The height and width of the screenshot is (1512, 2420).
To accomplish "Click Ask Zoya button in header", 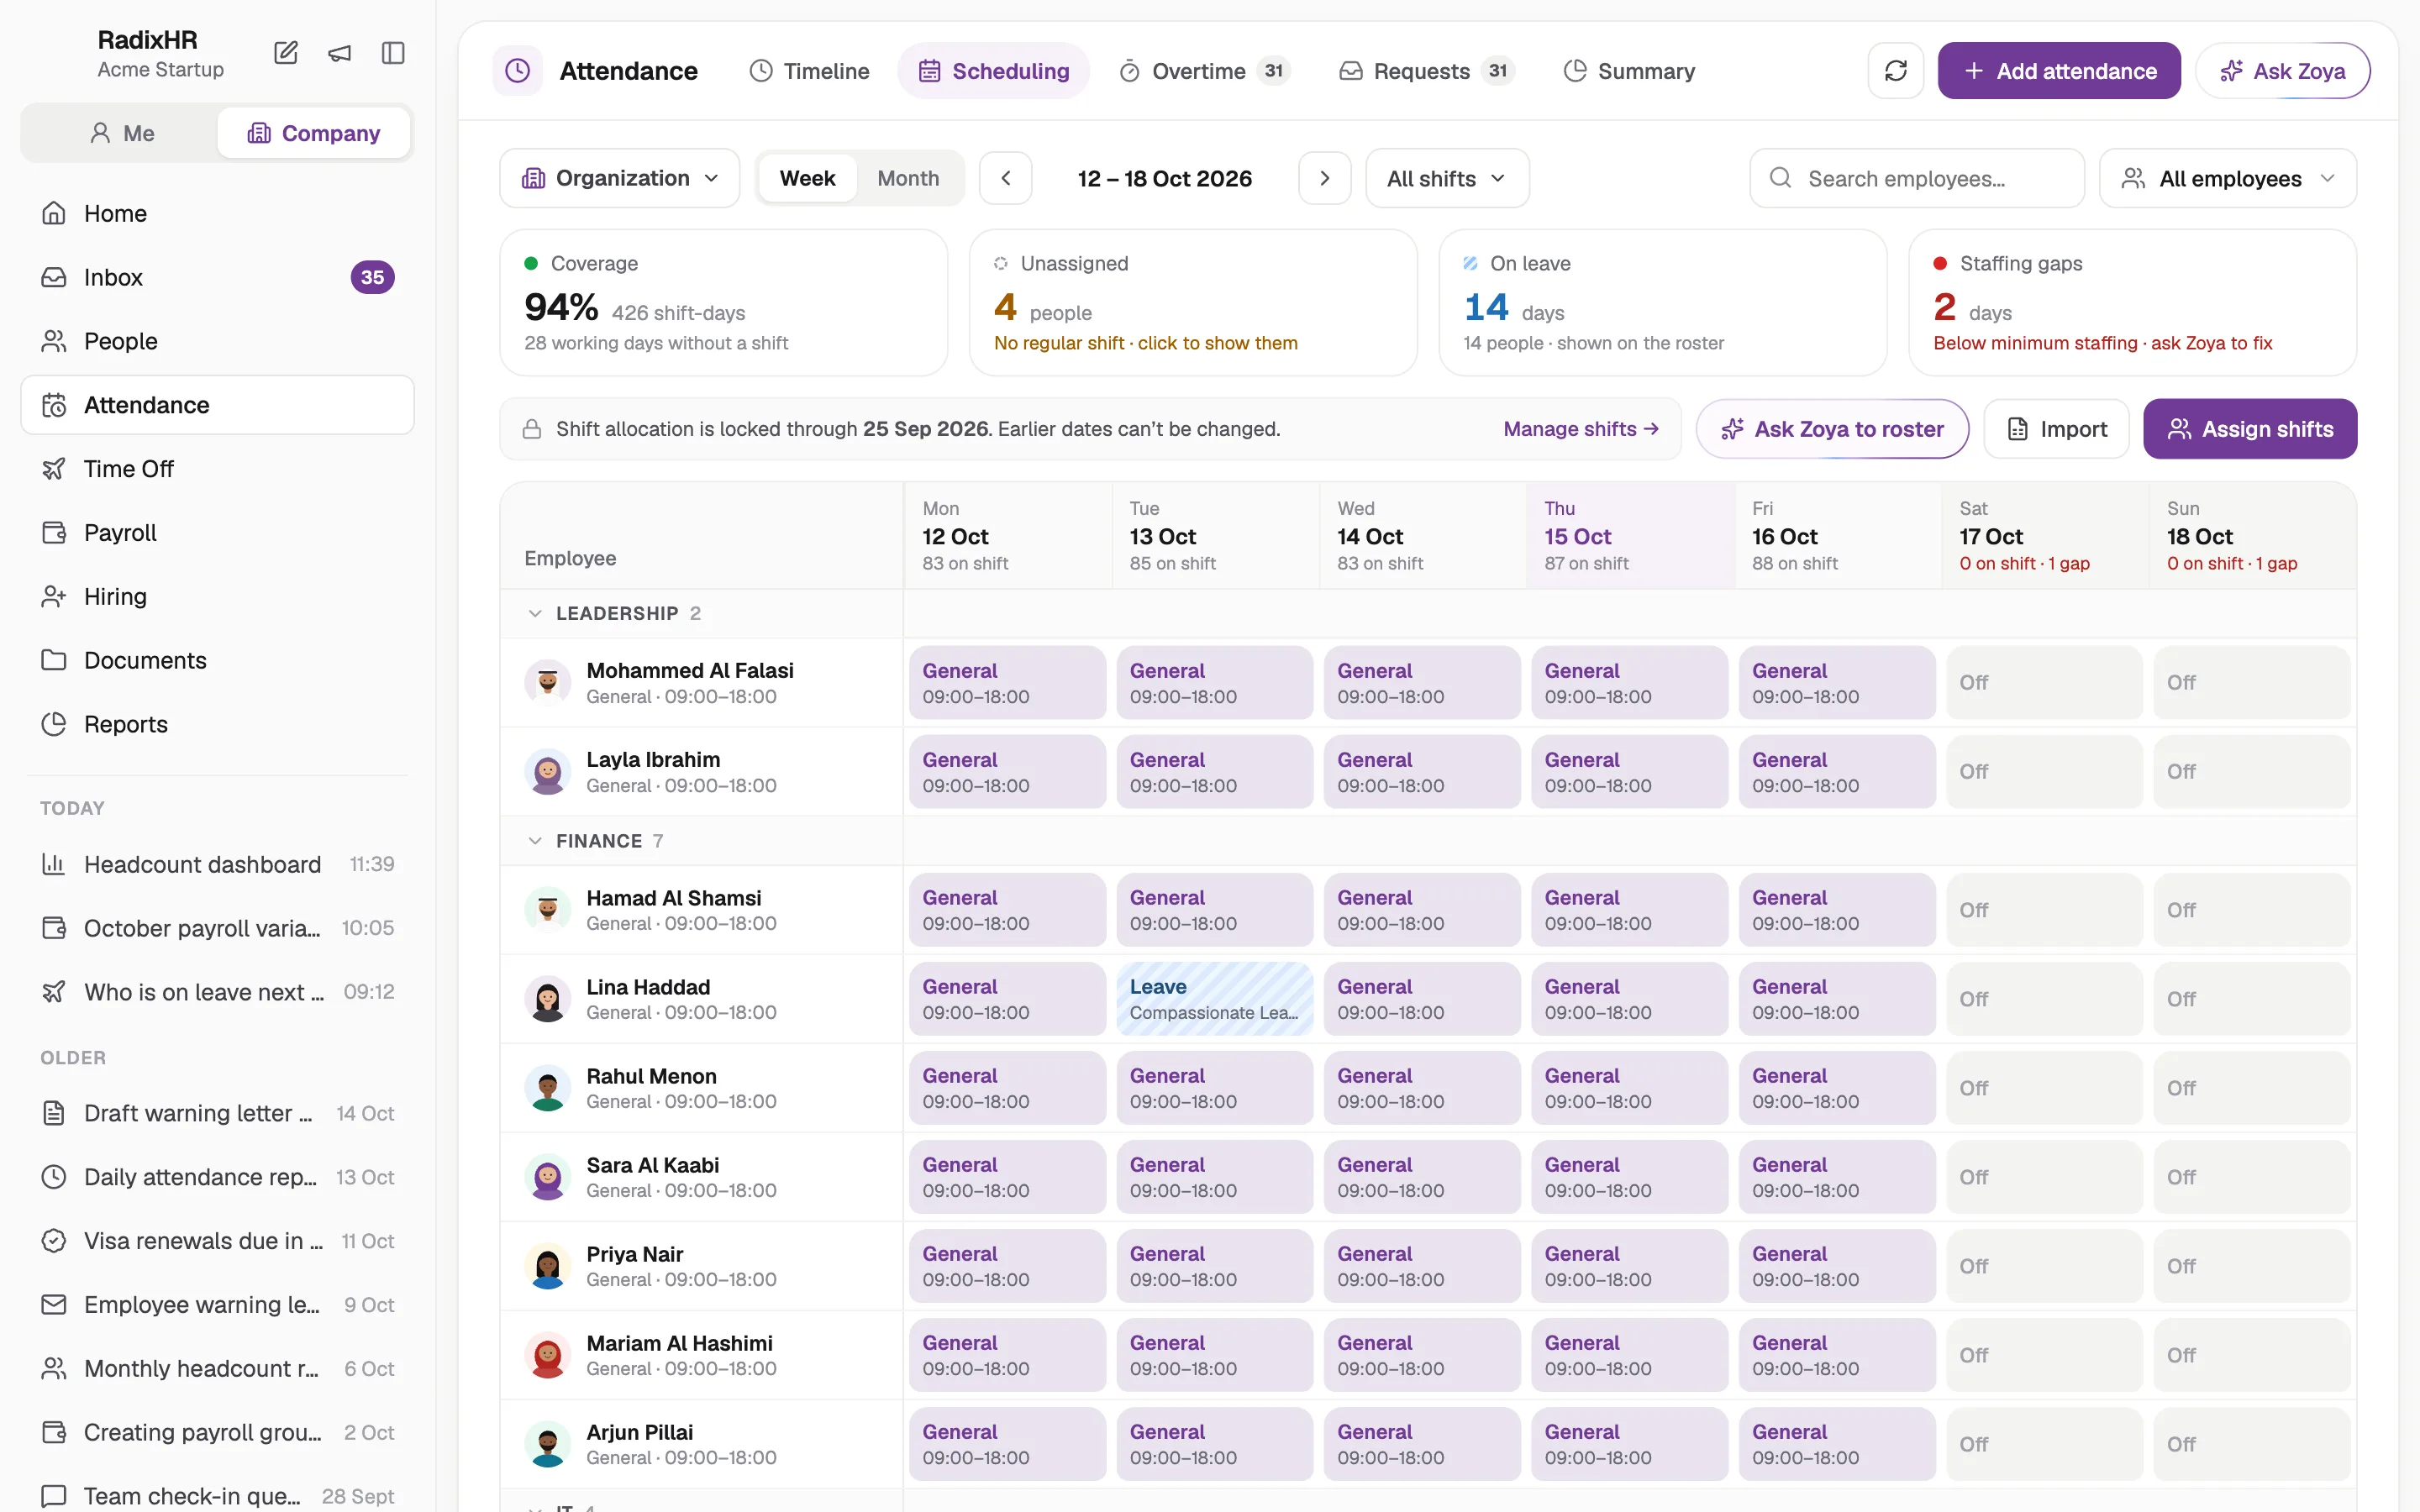I will point(2283,71).
